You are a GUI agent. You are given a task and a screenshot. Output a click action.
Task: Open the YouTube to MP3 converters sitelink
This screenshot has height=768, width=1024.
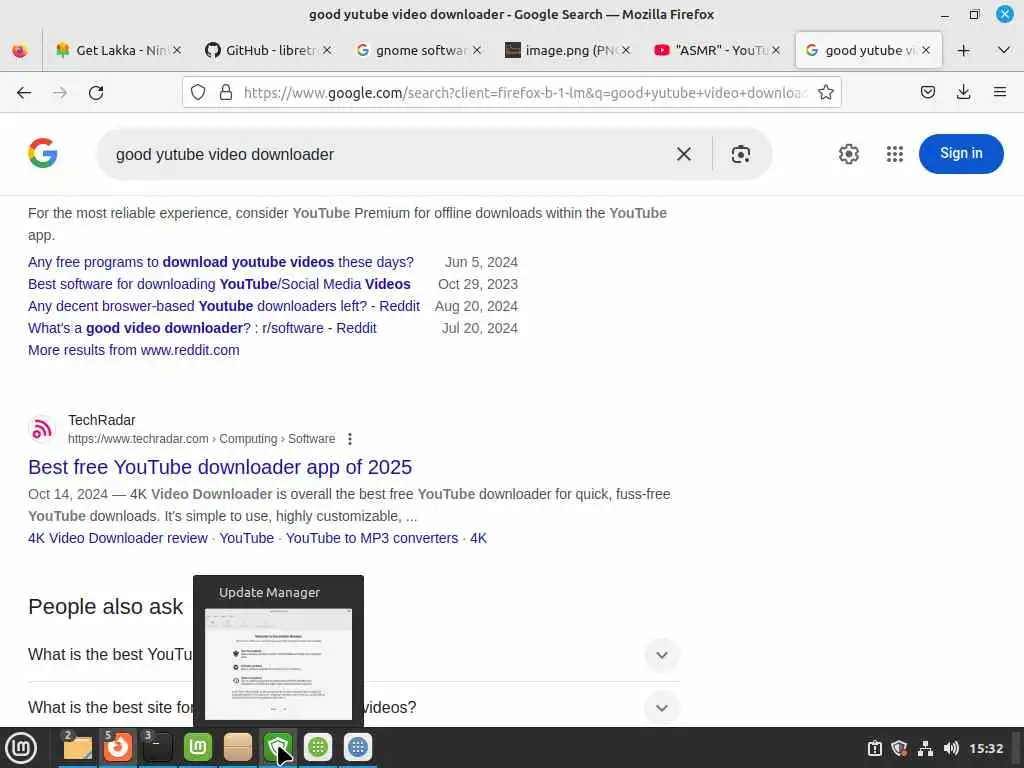372,538
